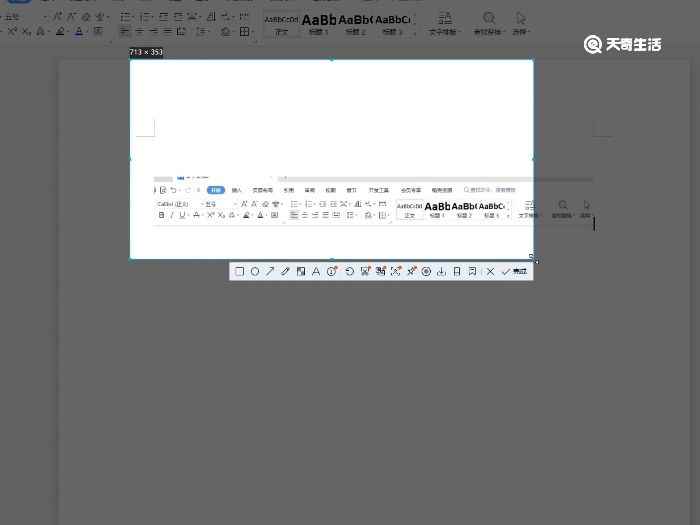Click the paragraph shading icon in top ribbon
Image resolution: width=700 pixels, height=525 pixels.
[226, 31]
